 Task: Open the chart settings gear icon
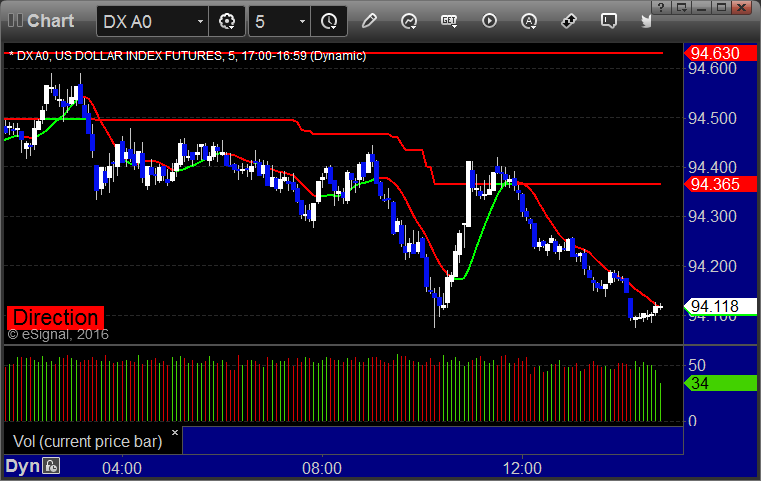click(x=227, y=21)
